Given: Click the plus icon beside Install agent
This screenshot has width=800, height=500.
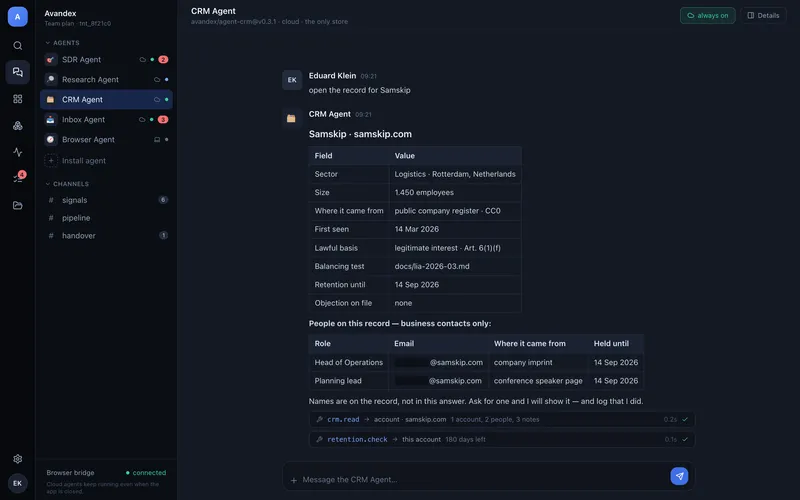Looking at the screenshot, I should pyautogui.click(x=51, y=161).
